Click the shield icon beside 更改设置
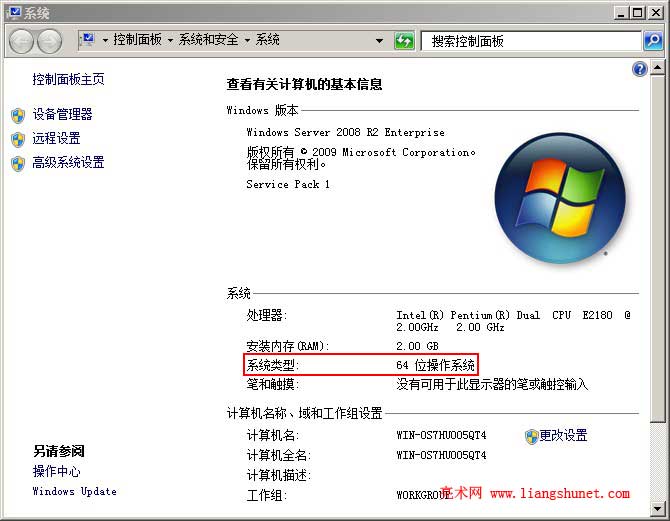670x521 pixels. tap(531, 436)
